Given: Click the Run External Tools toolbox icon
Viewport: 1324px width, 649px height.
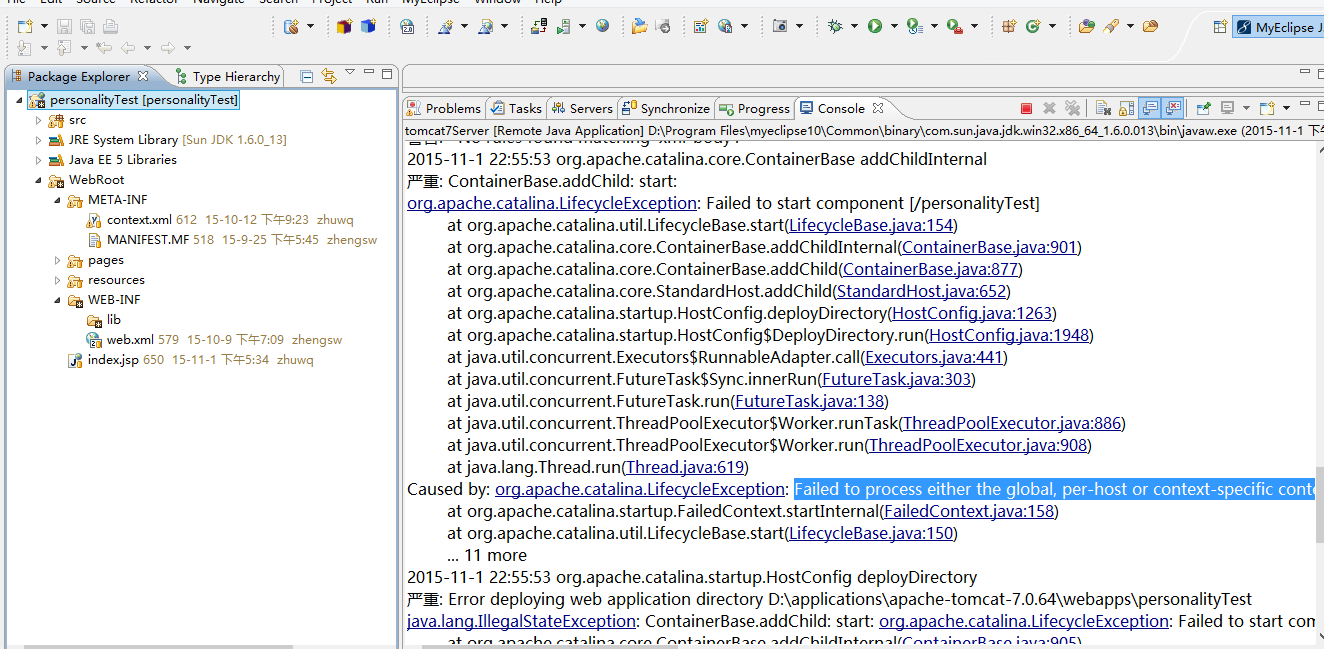Looking at the screenshot, I should [x=954, y=27].
